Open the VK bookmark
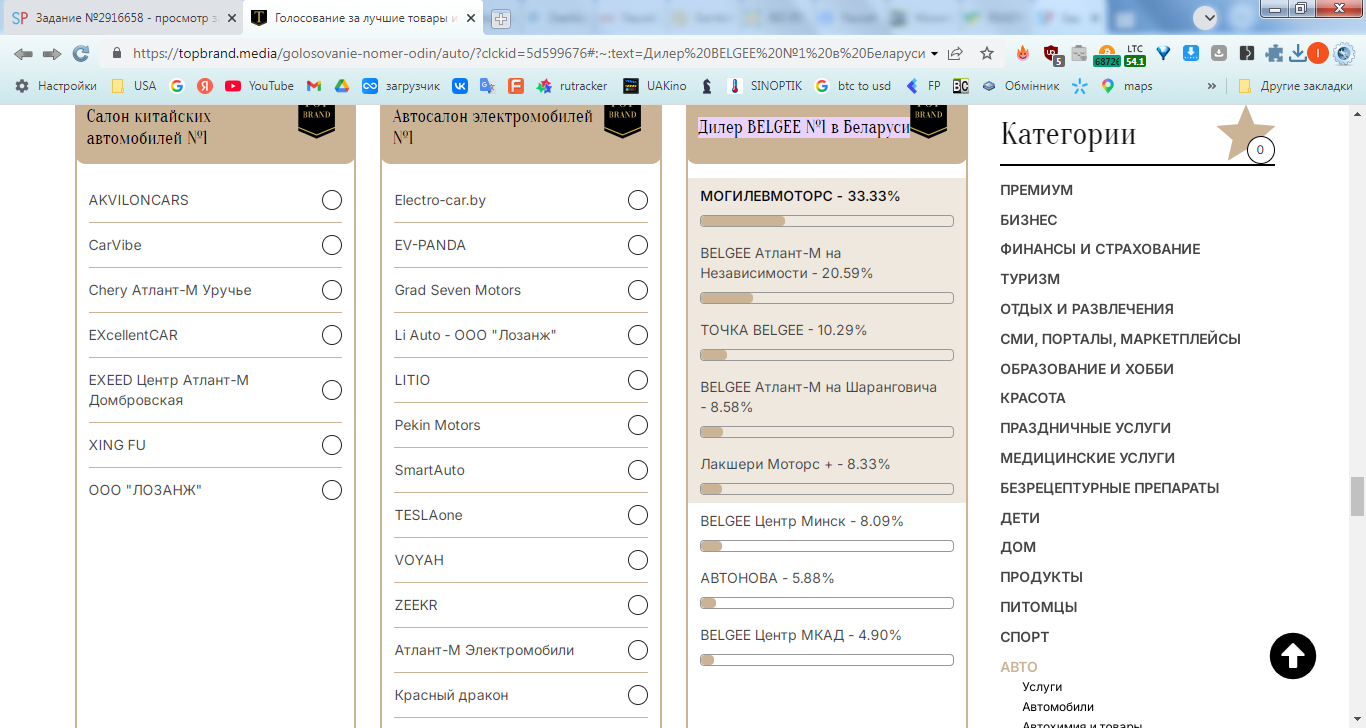The height and width of the screenshot is (728, 1366). tap(460, 86)
